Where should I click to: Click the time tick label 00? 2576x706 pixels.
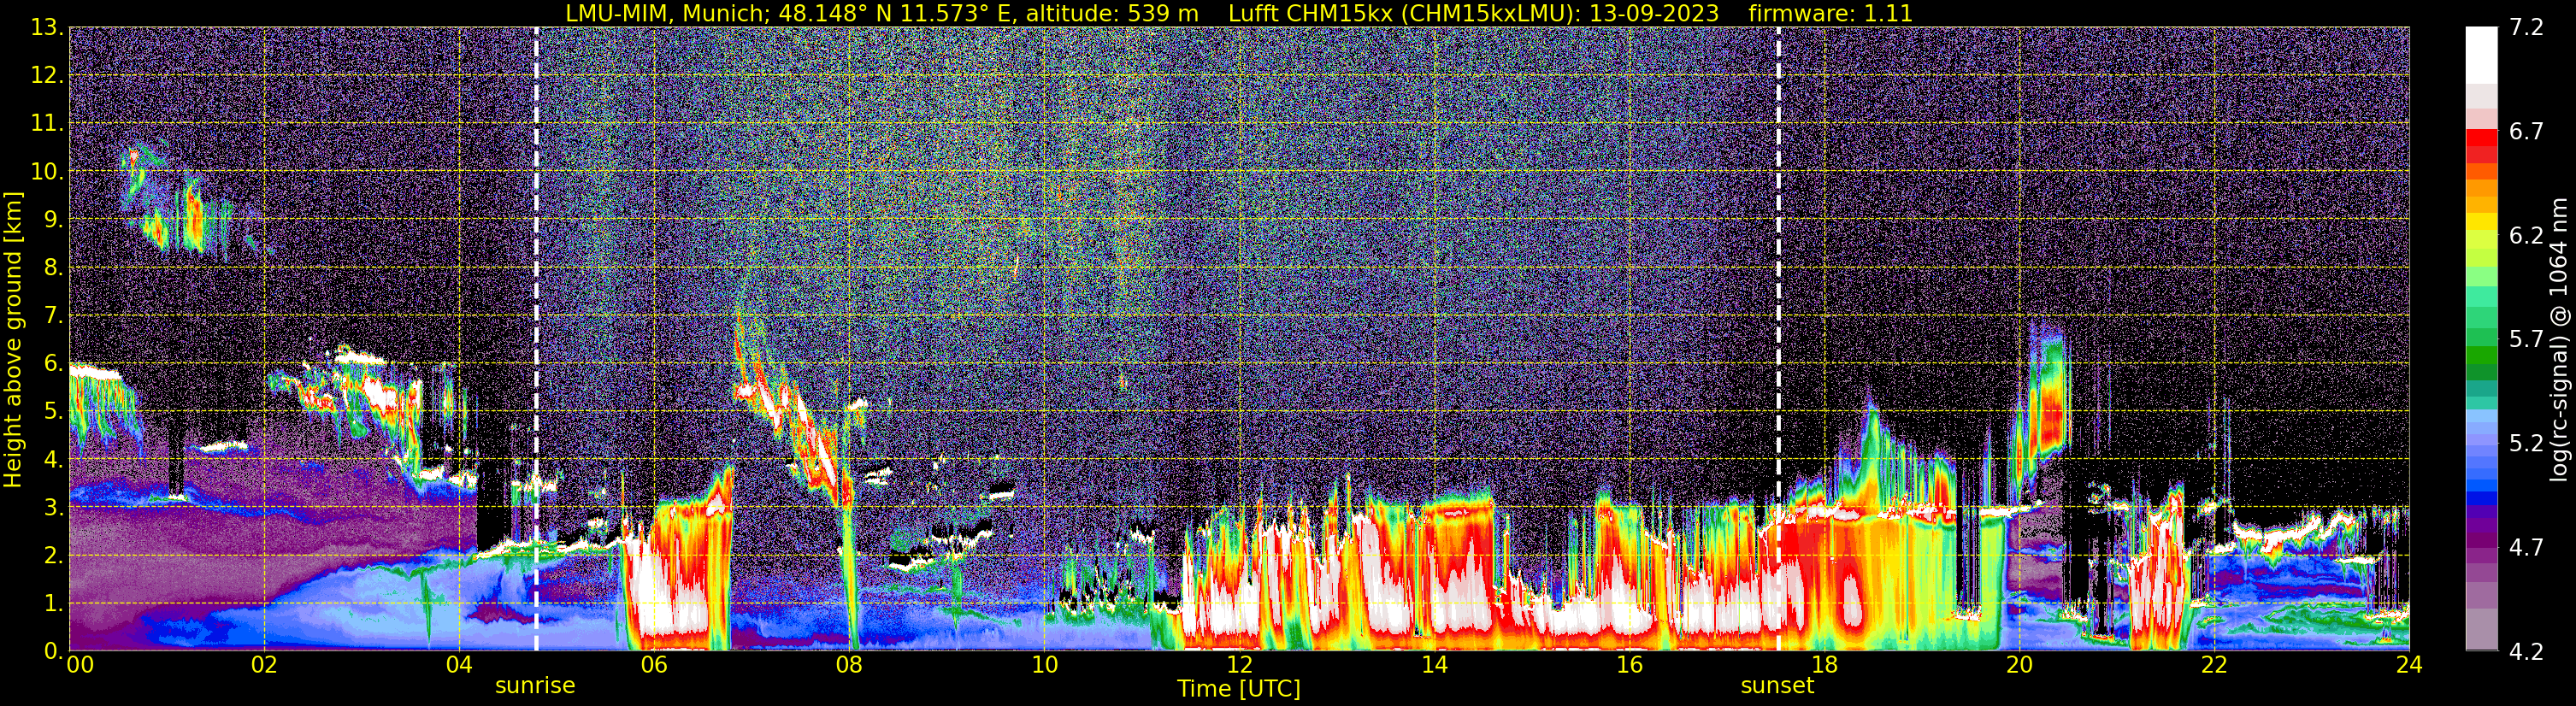(80, 665)
